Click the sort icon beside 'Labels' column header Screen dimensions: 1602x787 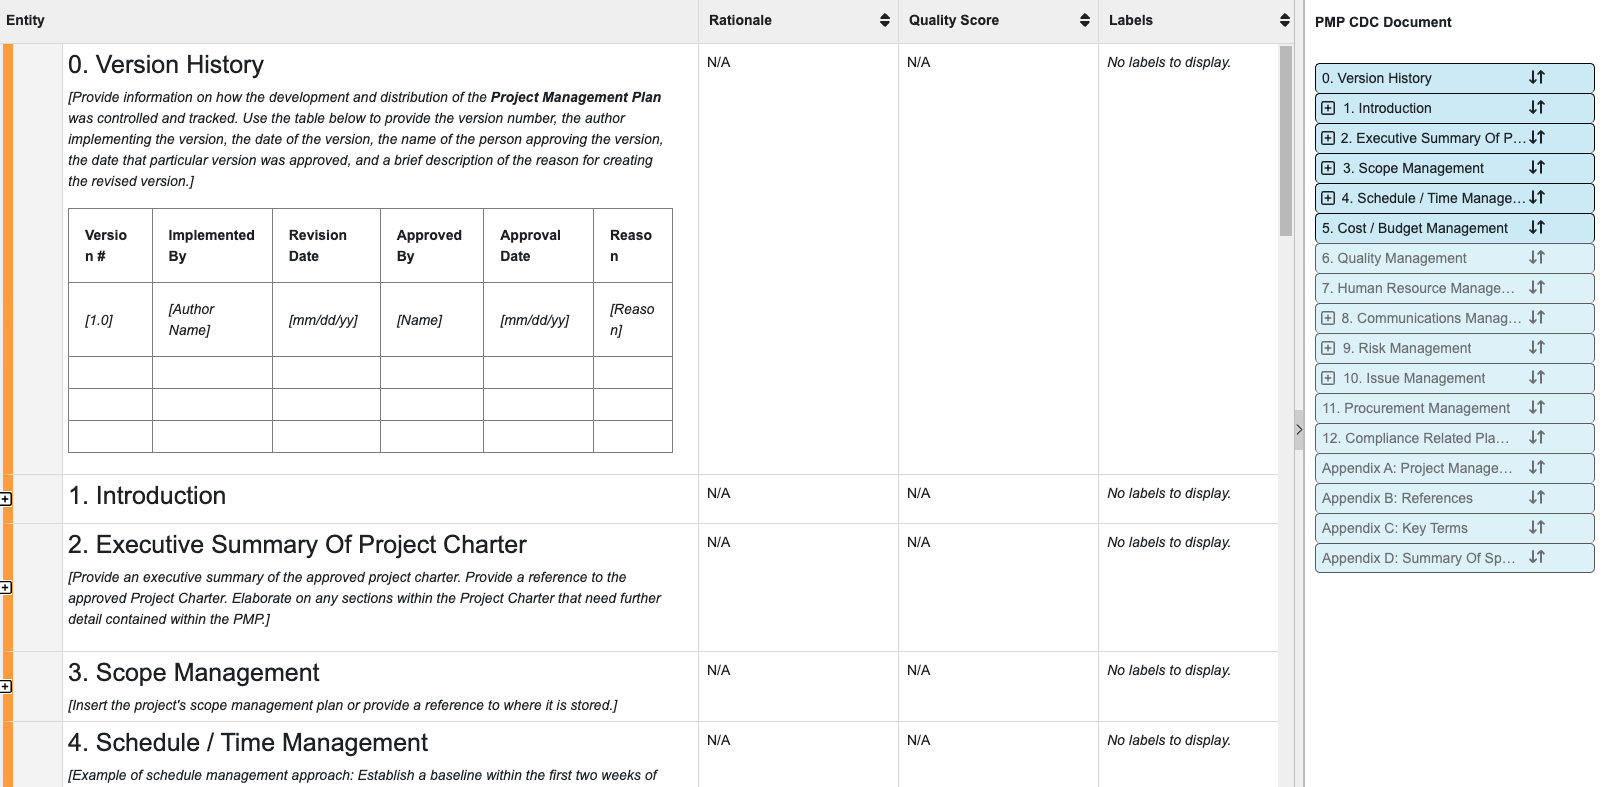[1284, 19]
